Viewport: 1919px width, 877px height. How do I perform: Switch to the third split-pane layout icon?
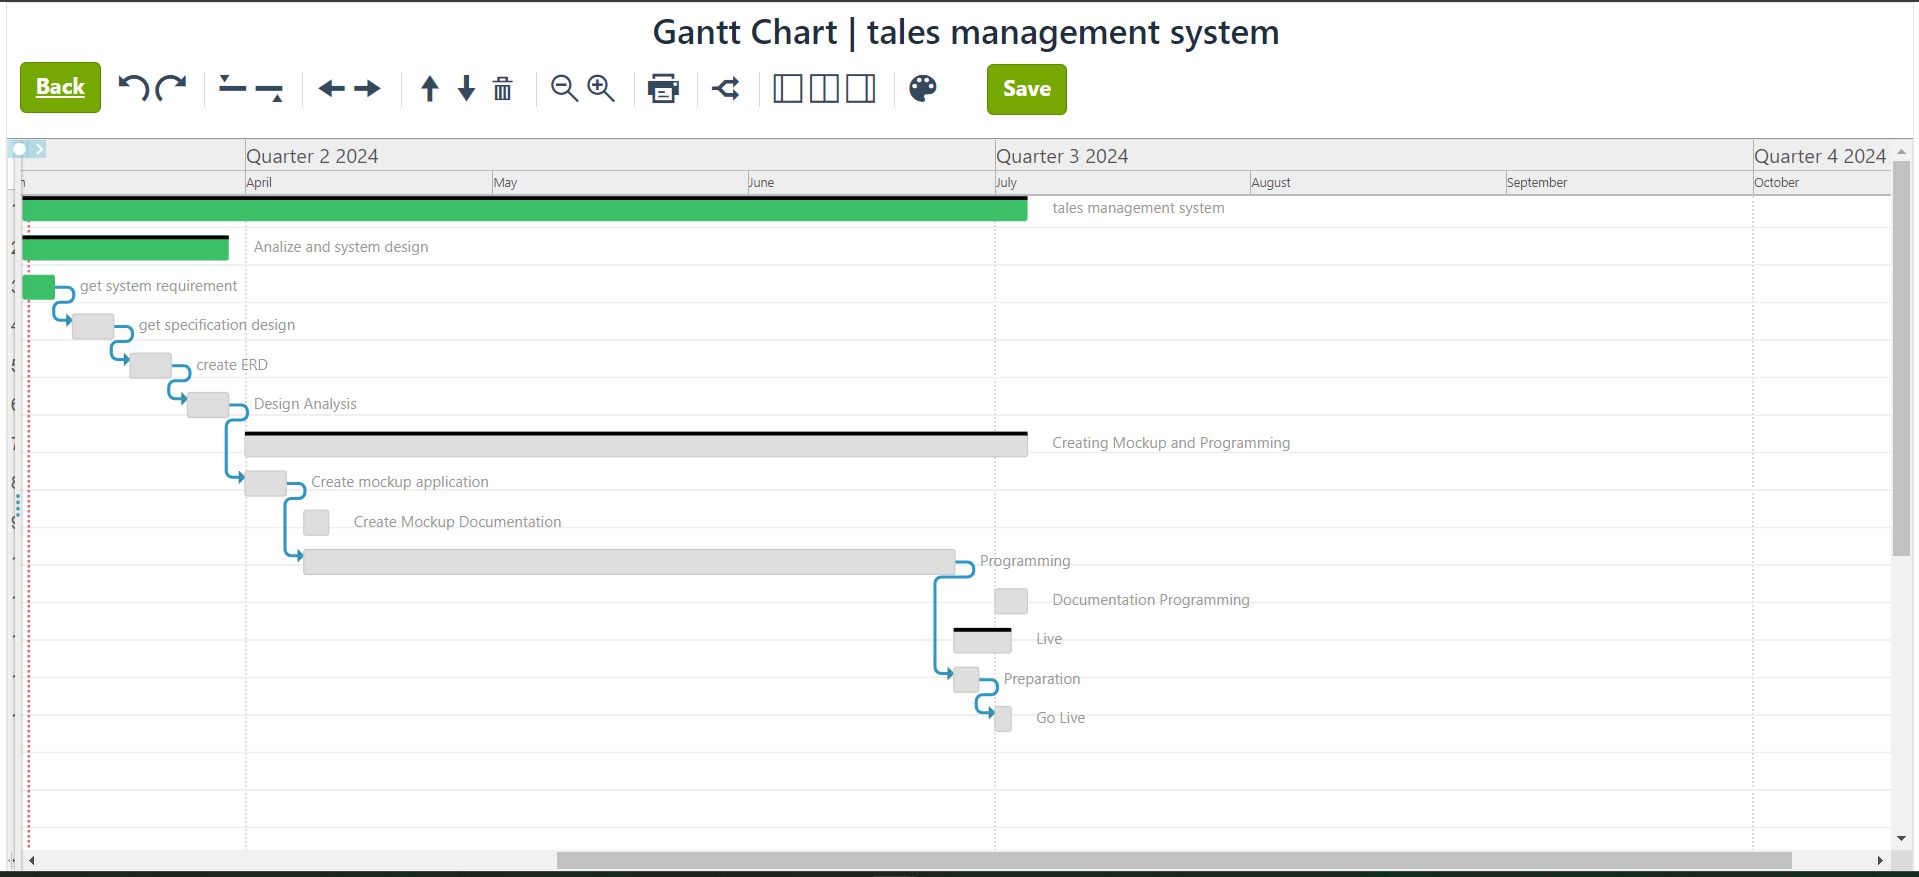(x=860, y=89)
